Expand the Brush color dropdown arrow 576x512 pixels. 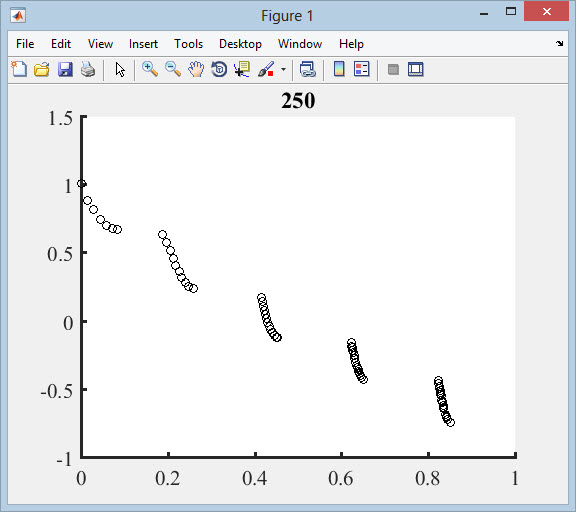283,69
